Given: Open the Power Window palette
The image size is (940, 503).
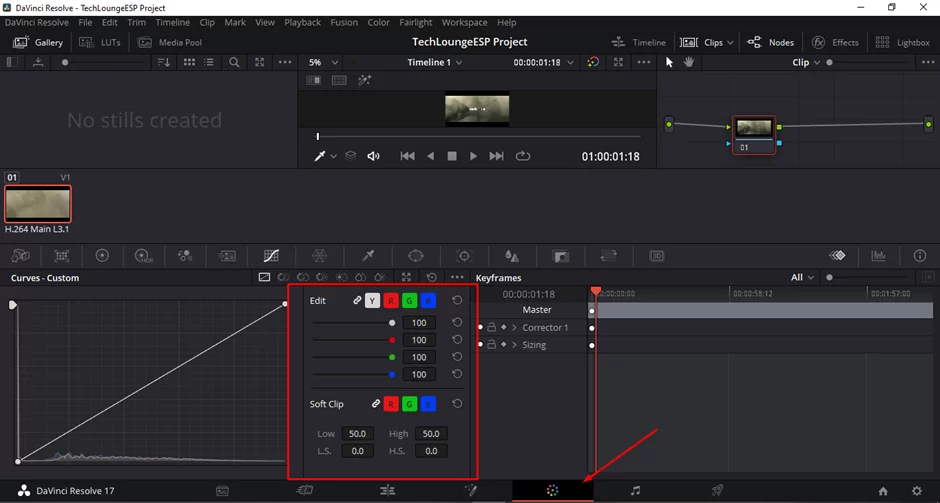Looking at the screenshot, I should click(x=415, y=256).
